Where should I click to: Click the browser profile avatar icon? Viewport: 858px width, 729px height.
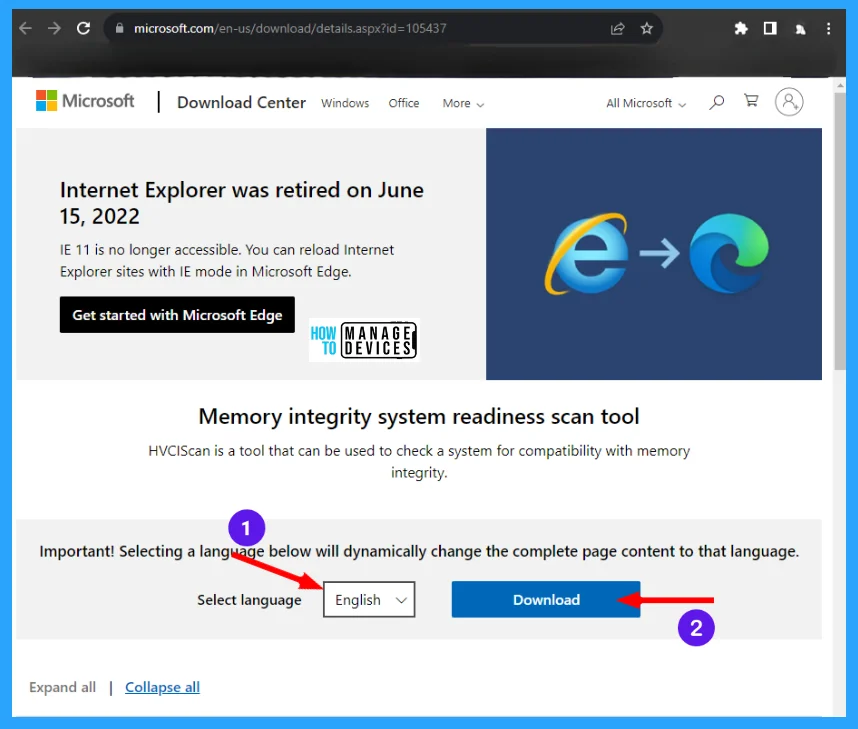tap(799, 29)
